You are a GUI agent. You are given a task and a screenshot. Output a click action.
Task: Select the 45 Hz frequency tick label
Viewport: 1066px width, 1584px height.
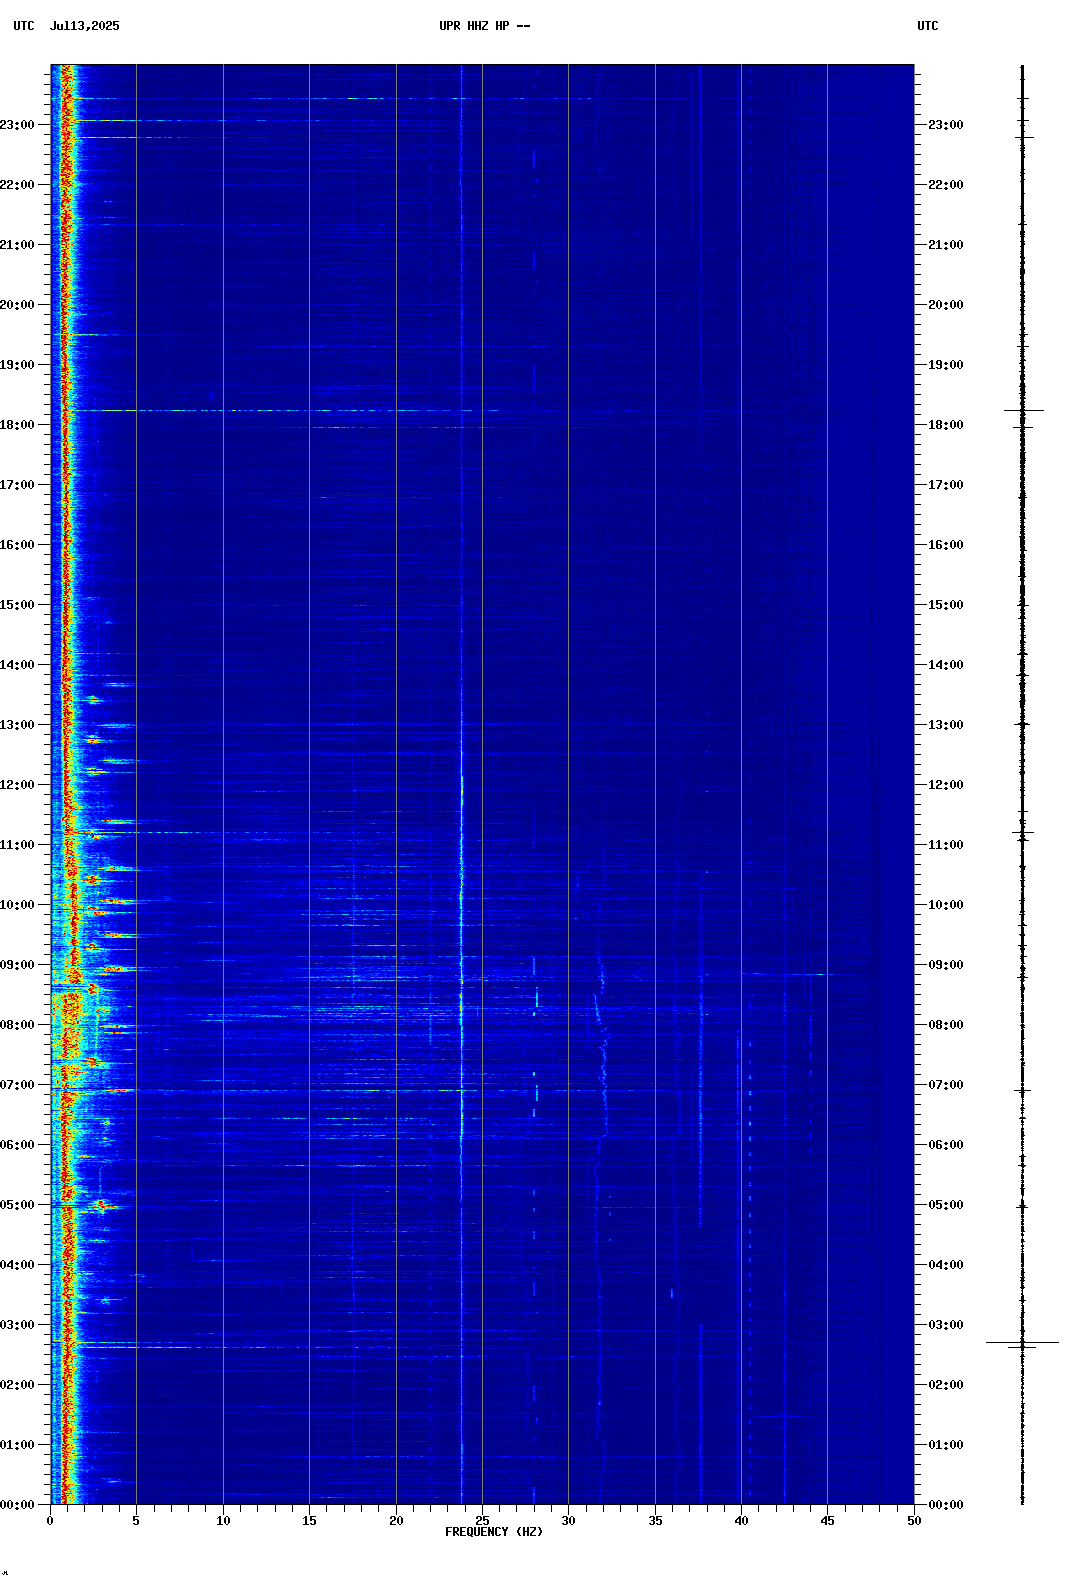[827, 1521]
